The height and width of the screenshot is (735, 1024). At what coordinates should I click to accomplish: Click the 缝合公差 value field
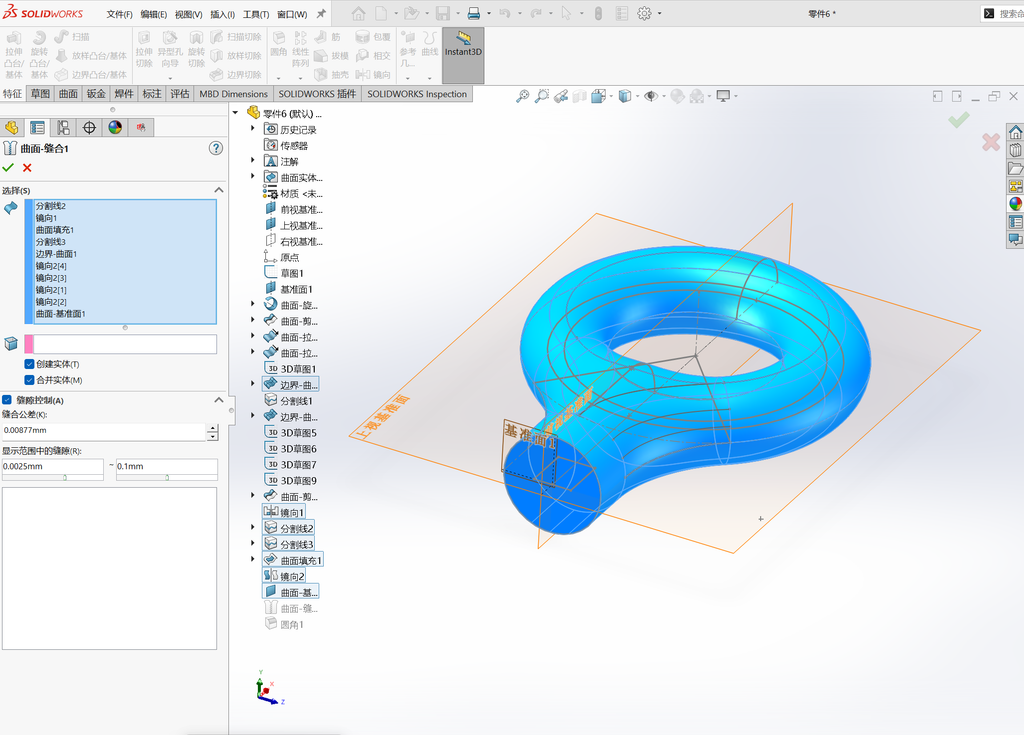[103, 431]
